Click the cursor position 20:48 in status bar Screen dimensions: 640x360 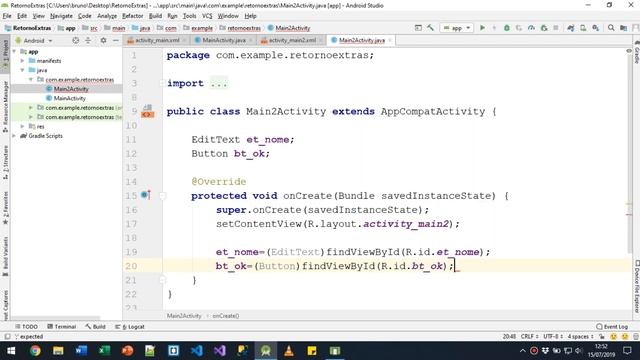(509, 336)
